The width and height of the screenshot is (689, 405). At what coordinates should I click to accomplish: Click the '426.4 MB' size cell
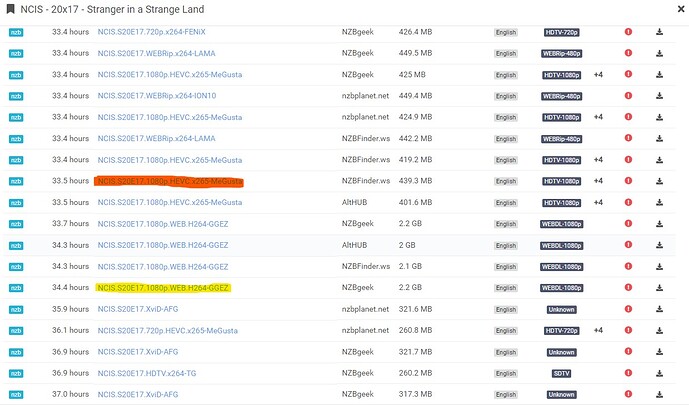(x=415, y=32)
